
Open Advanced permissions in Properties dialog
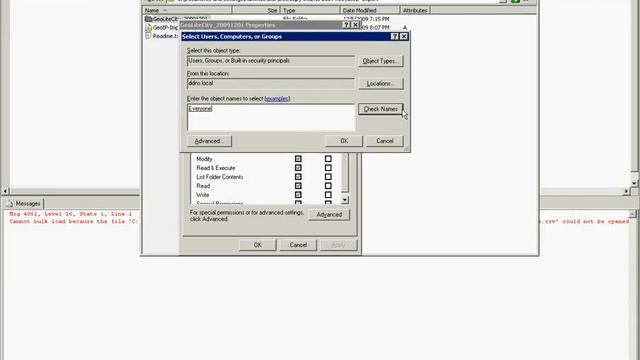click(329, 215)
